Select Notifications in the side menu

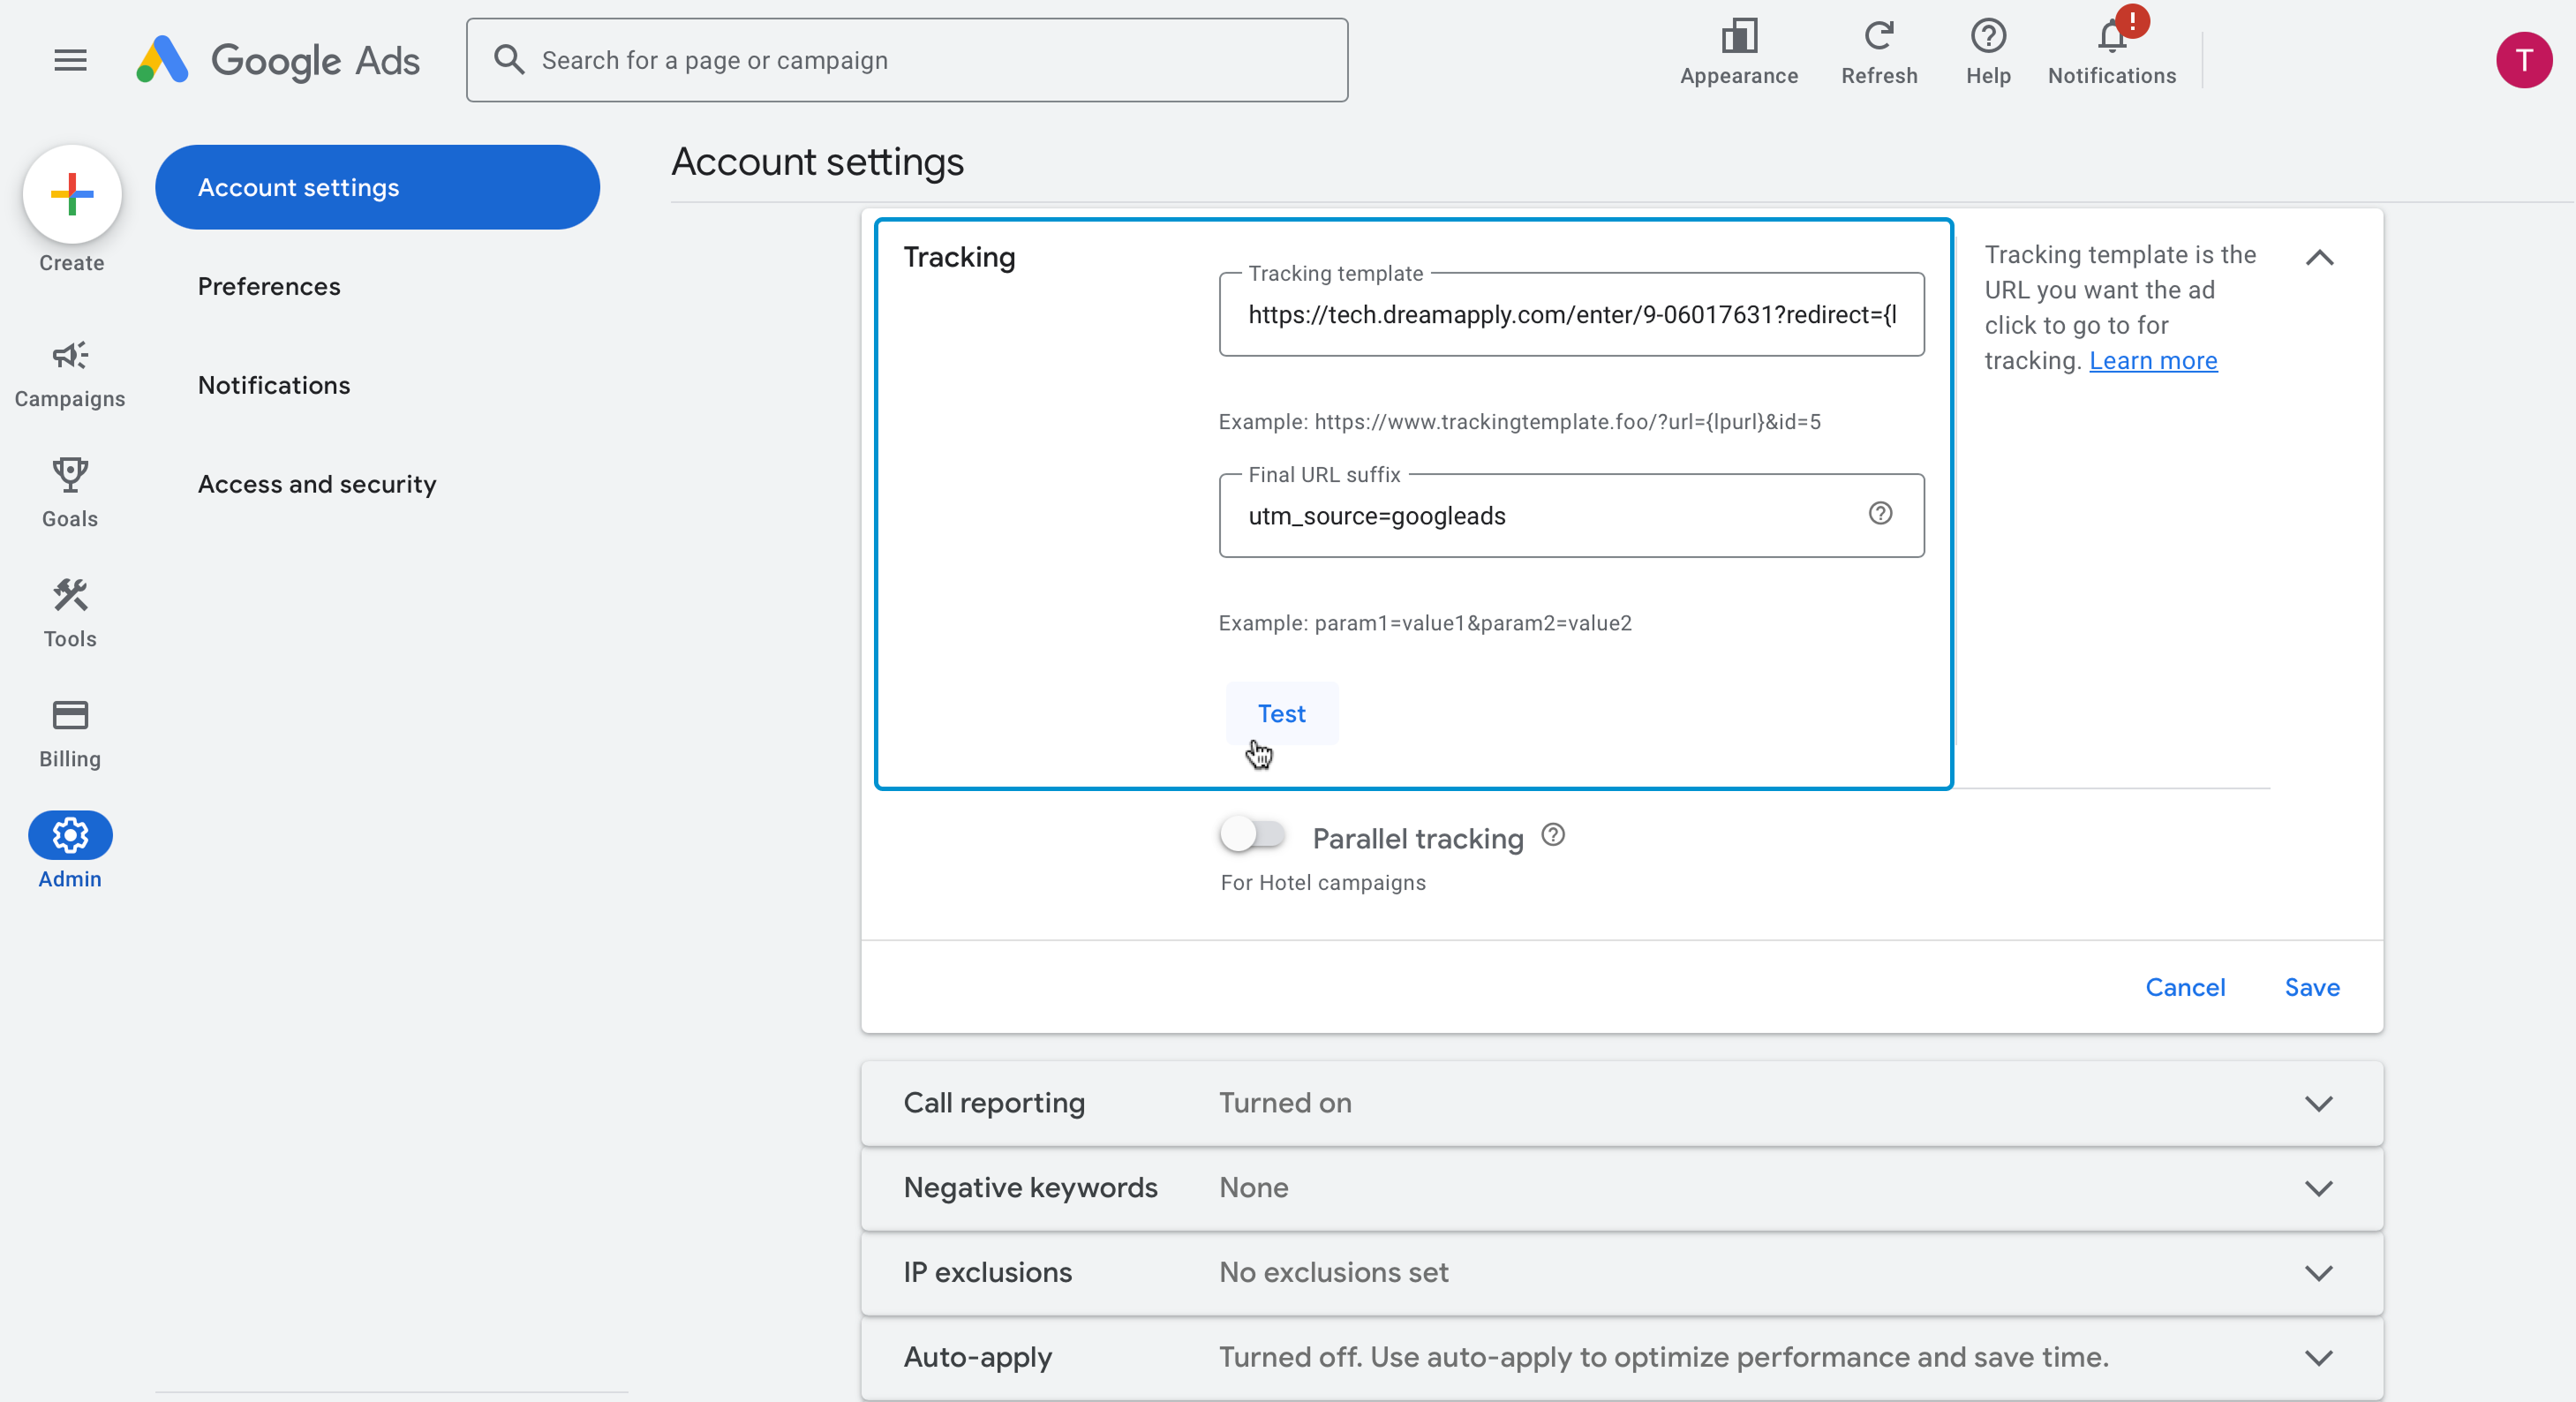coord(274,386)
